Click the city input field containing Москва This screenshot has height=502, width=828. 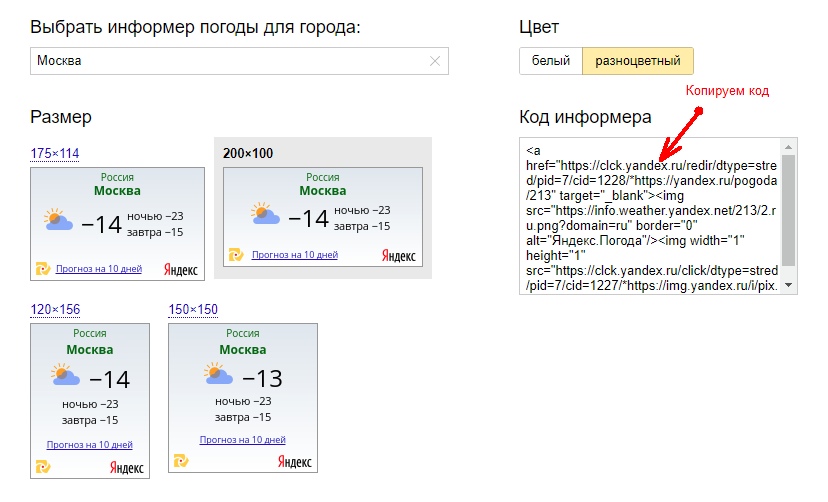pyautogui.click(x=239, y=61)
